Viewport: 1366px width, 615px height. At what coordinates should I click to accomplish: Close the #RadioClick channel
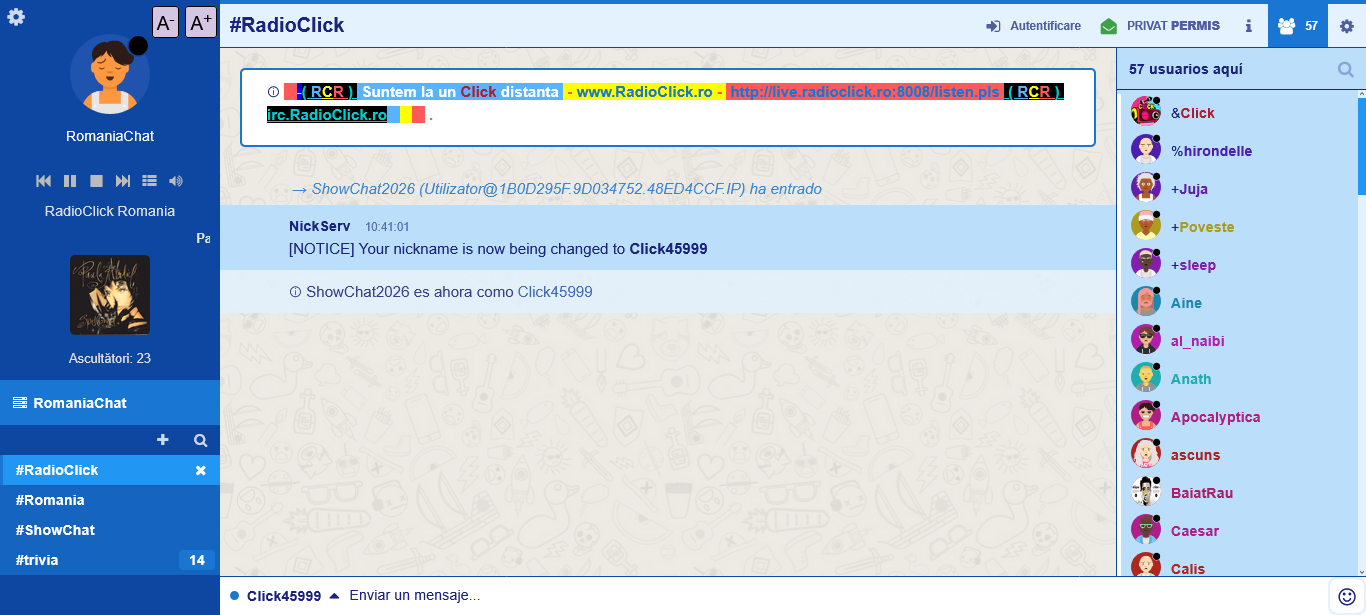pos(200,470)
